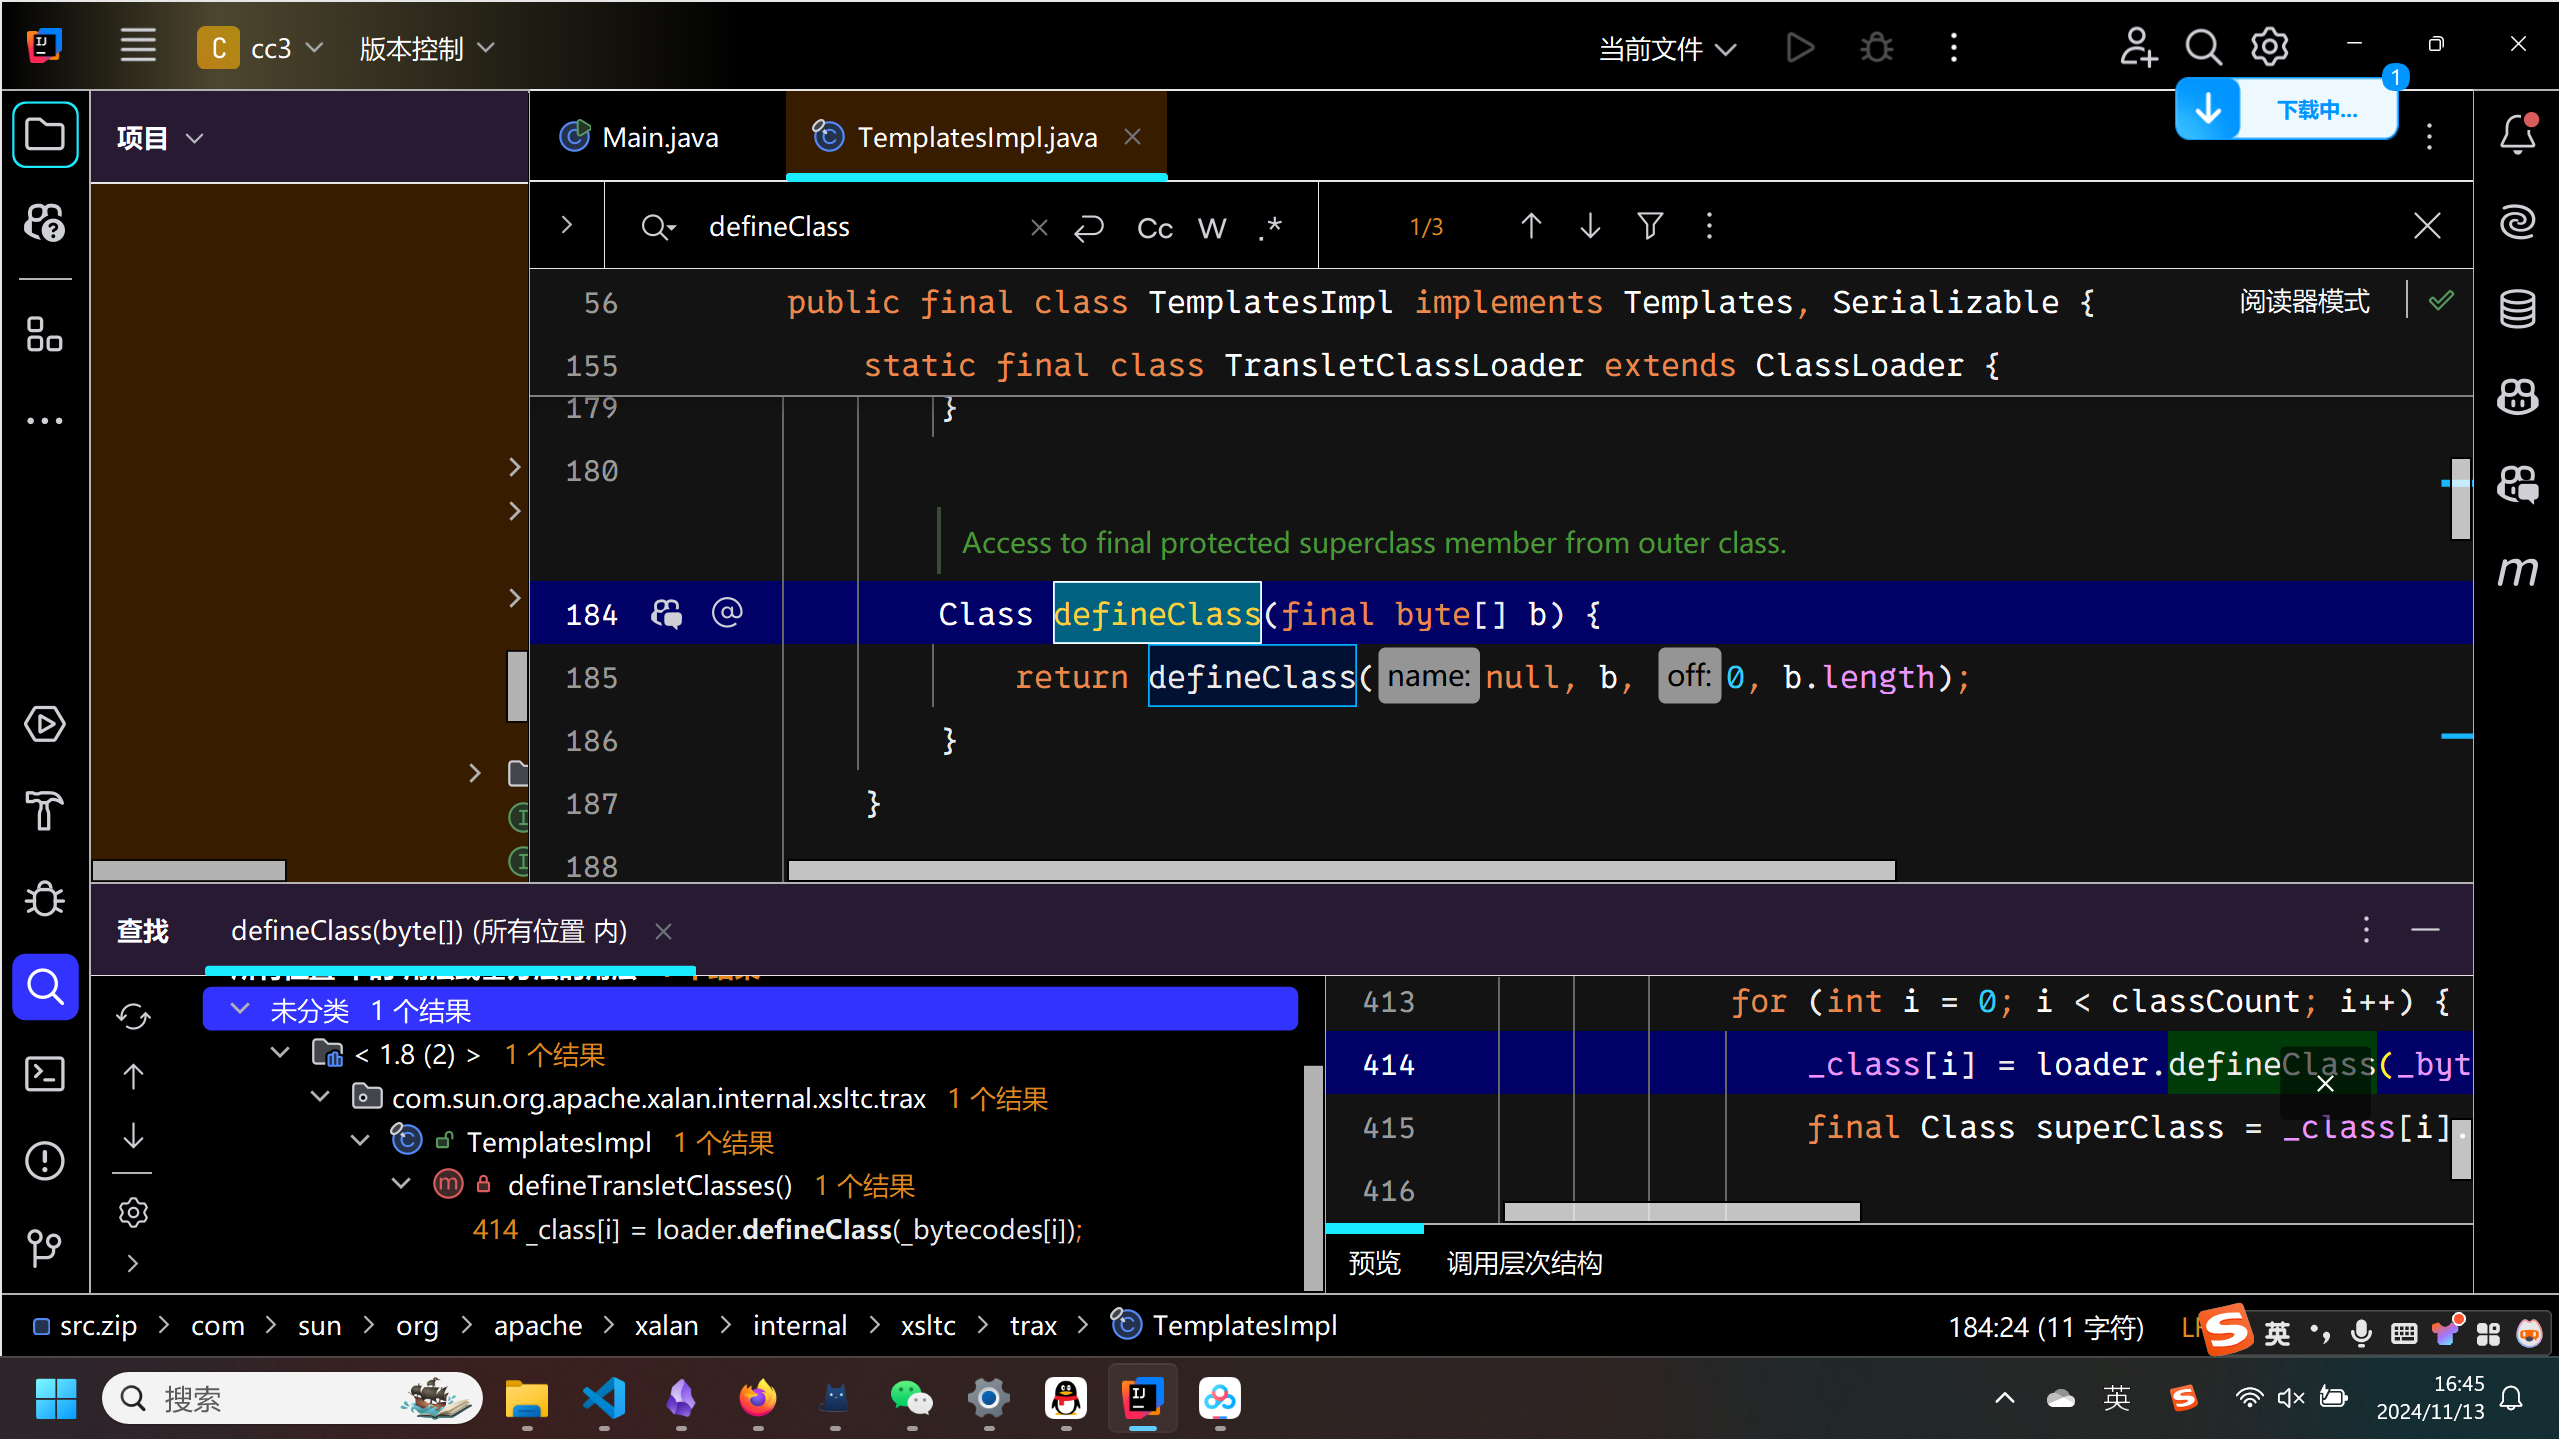The width and height of the screenshot is (2559, 1439).
Task: Click the editor horizontal scrollbar
Action: [1341, 870]
